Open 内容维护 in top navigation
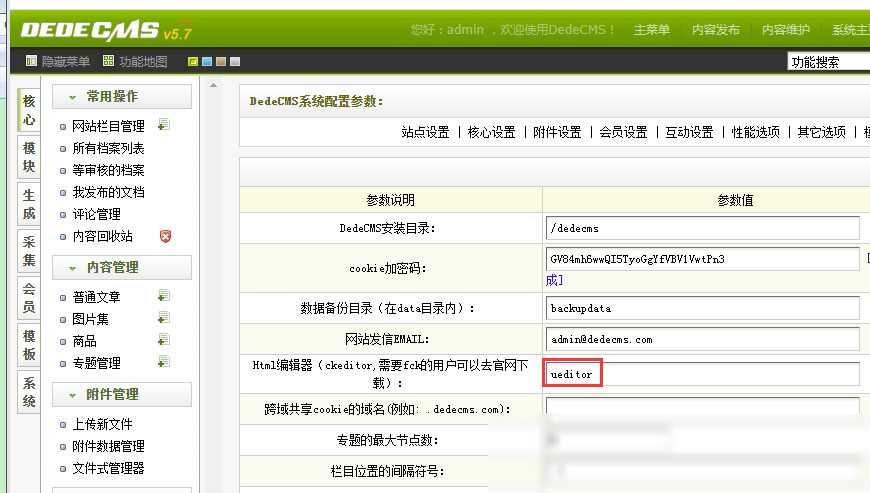 [786, 30]
